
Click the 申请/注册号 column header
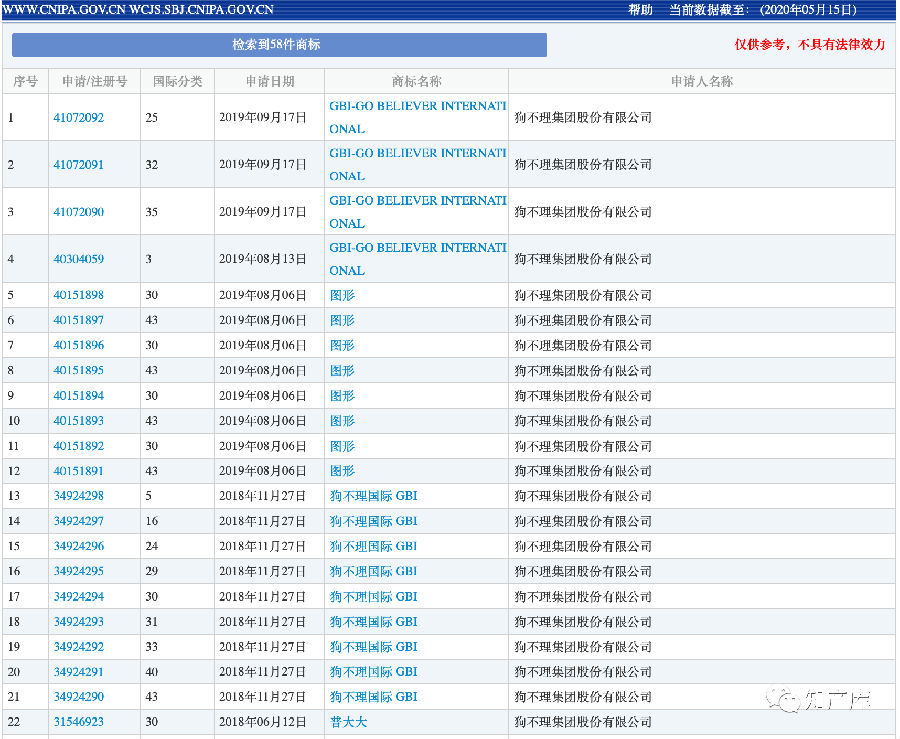pos(94,82)
